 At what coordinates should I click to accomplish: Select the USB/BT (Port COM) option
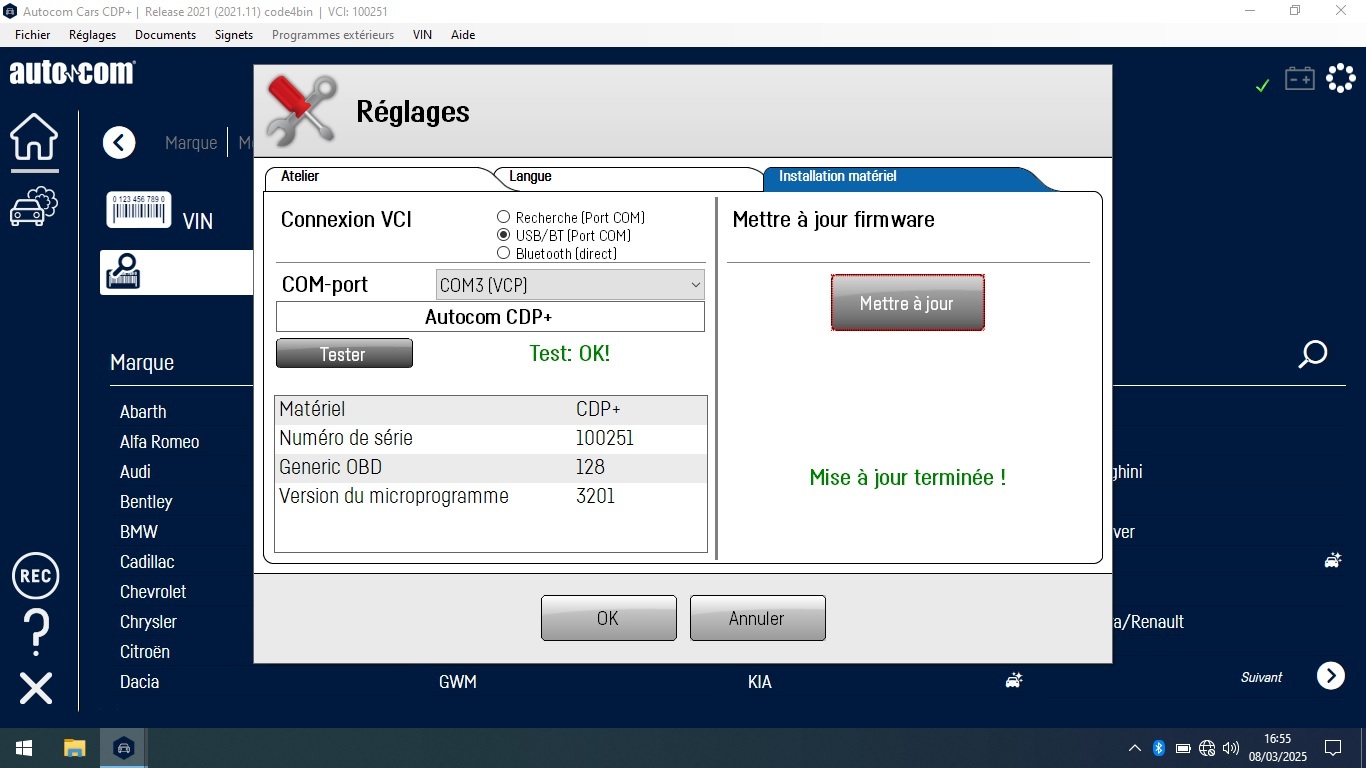click(564, 235)
